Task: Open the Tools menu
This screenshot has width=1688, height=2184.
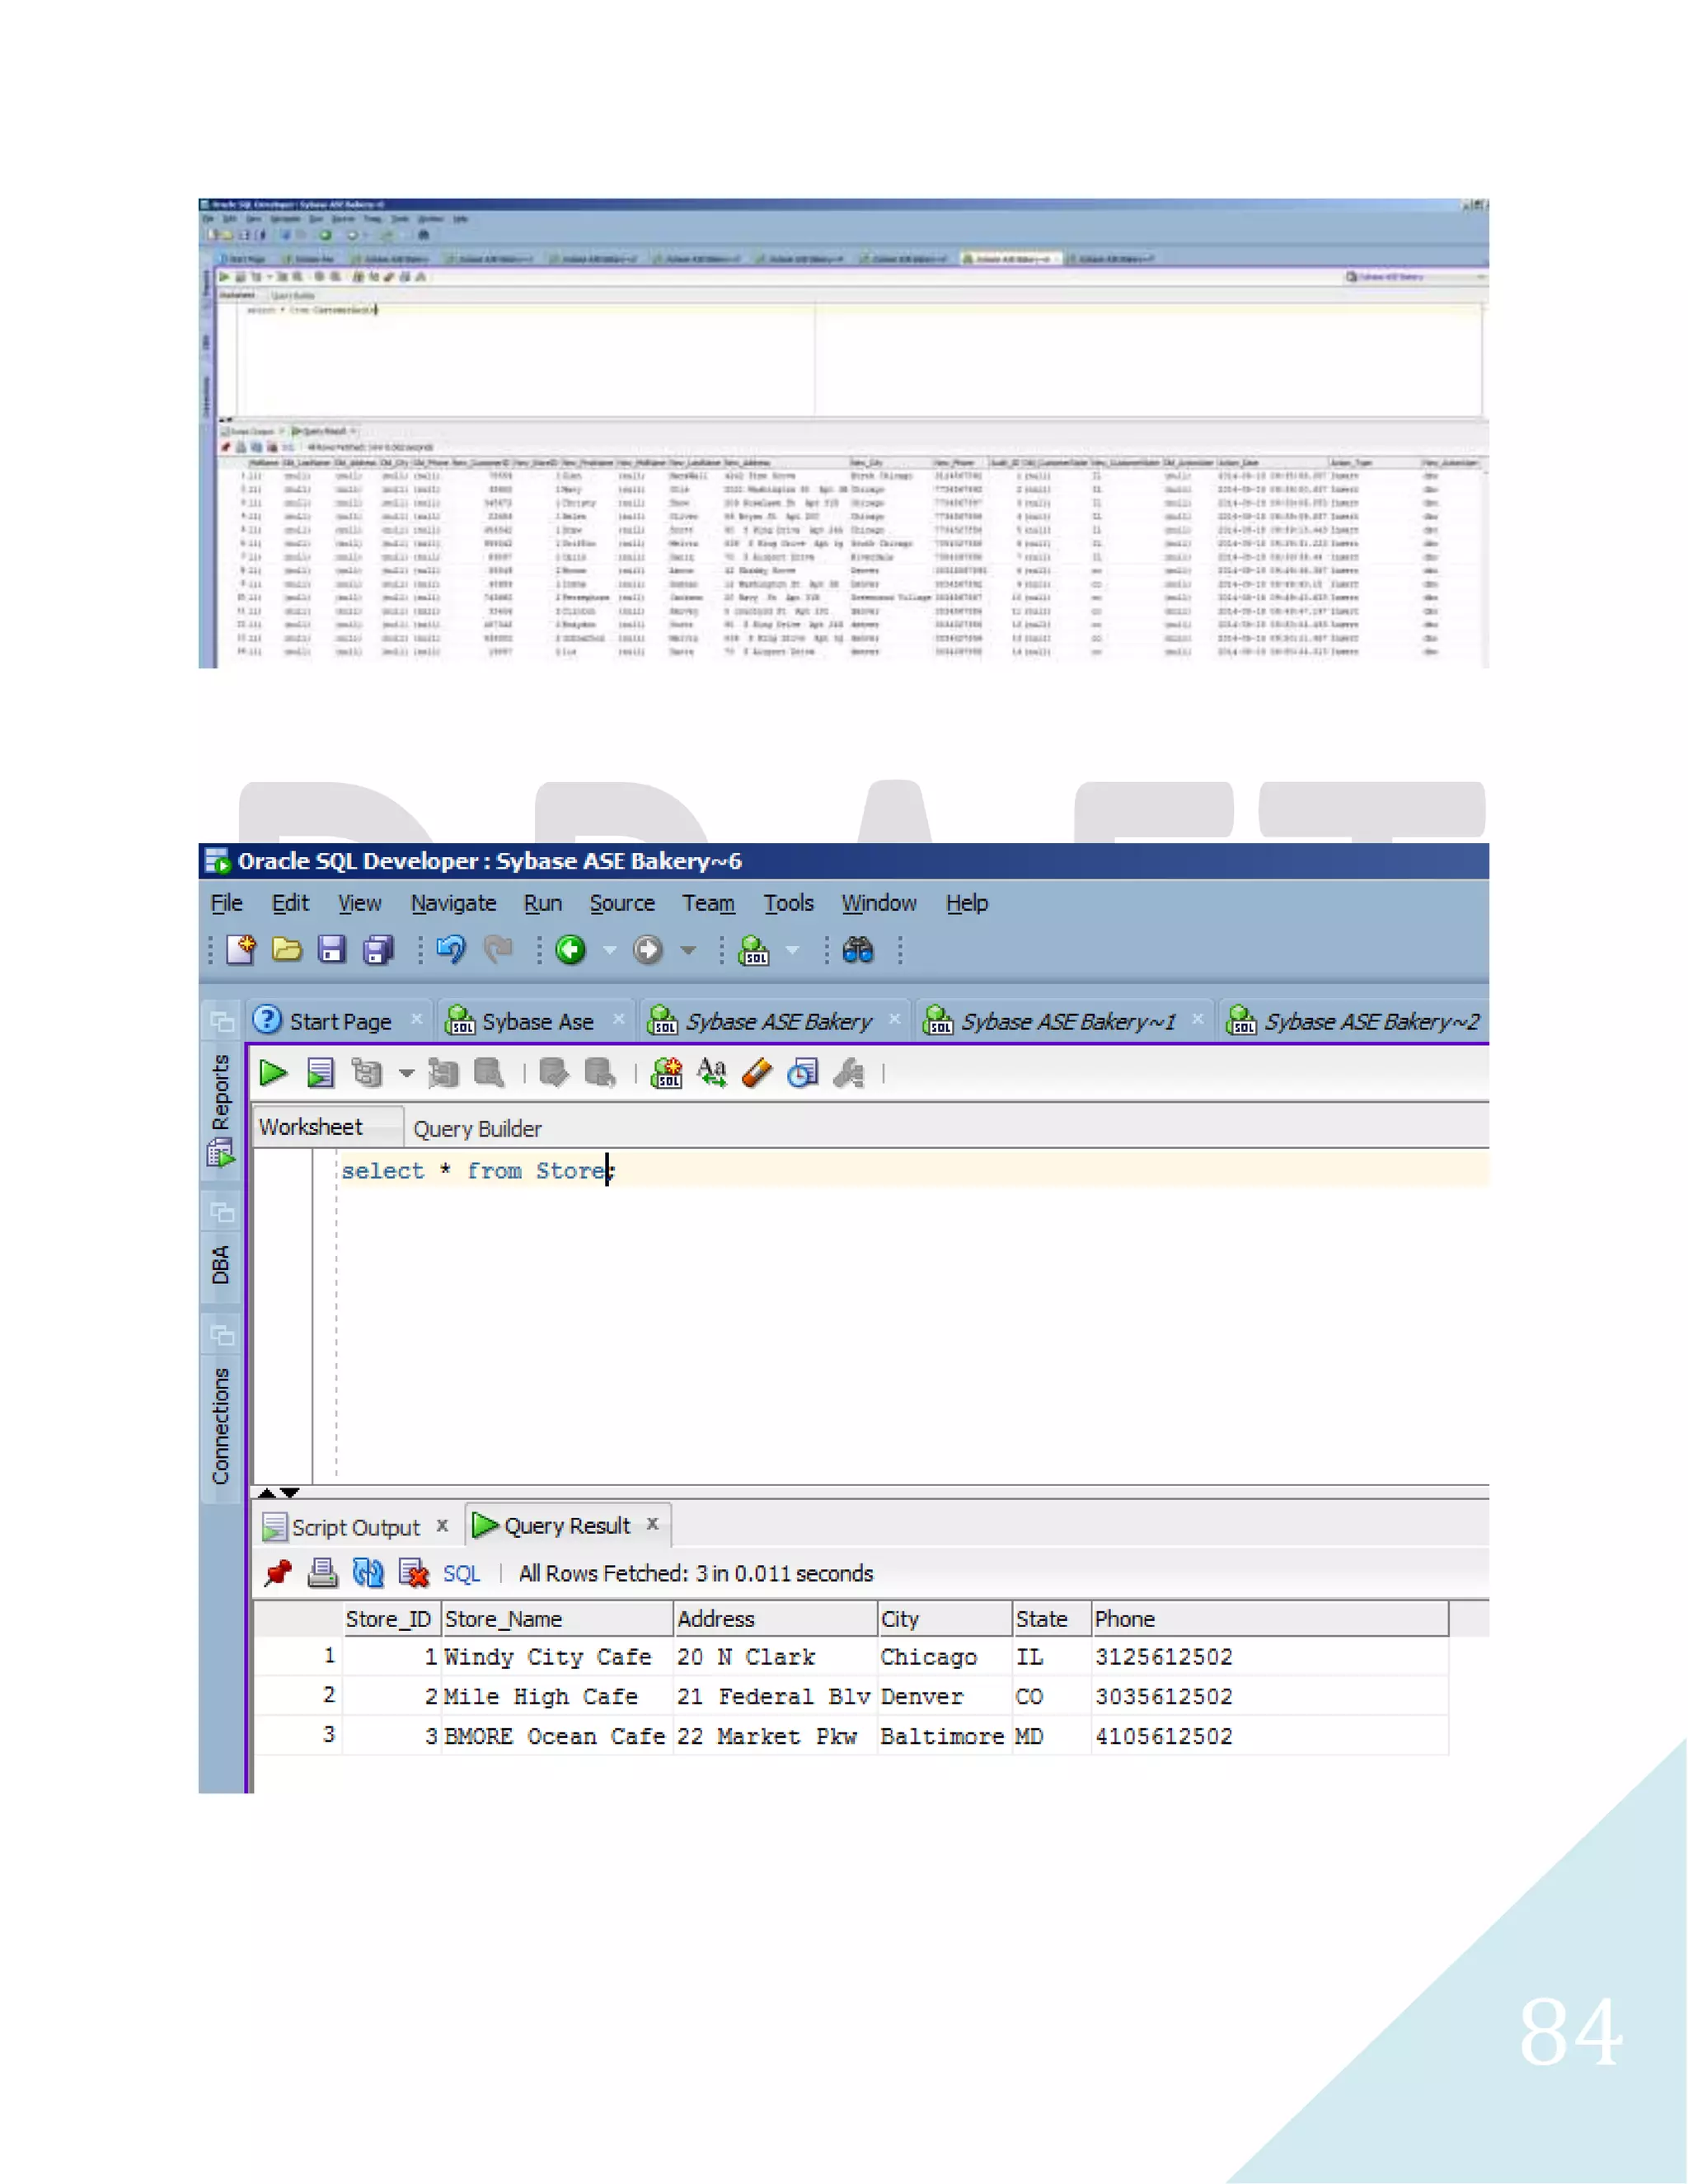Action: click(x=788, y=903)
